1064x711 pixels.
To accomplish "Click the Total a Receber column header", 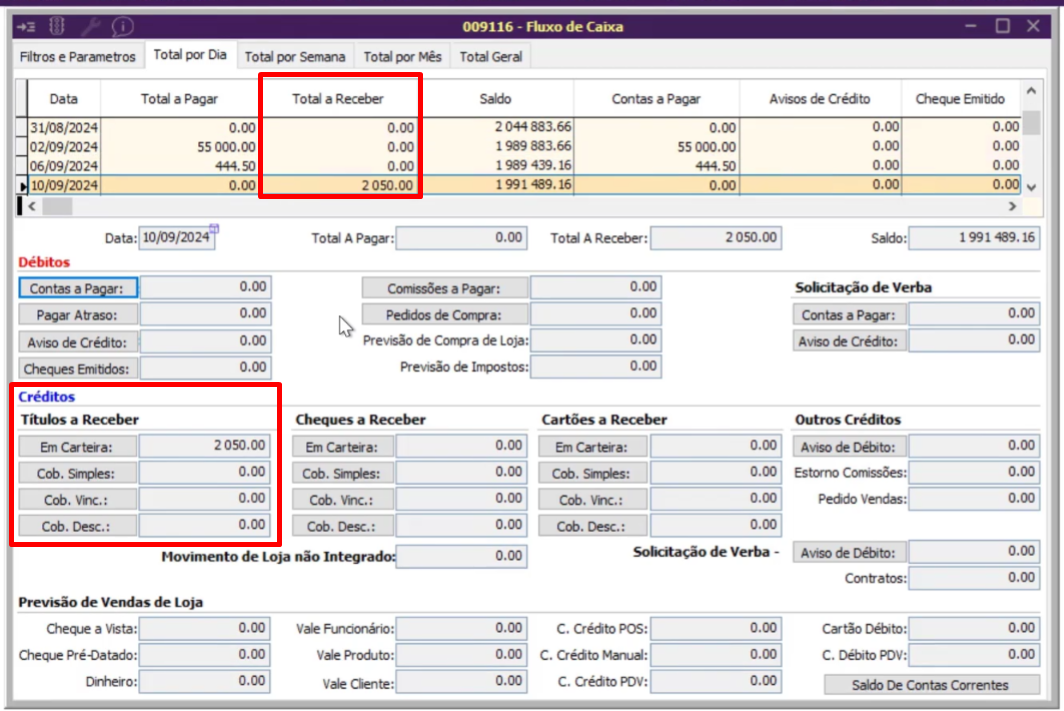I will pos(337,99).
